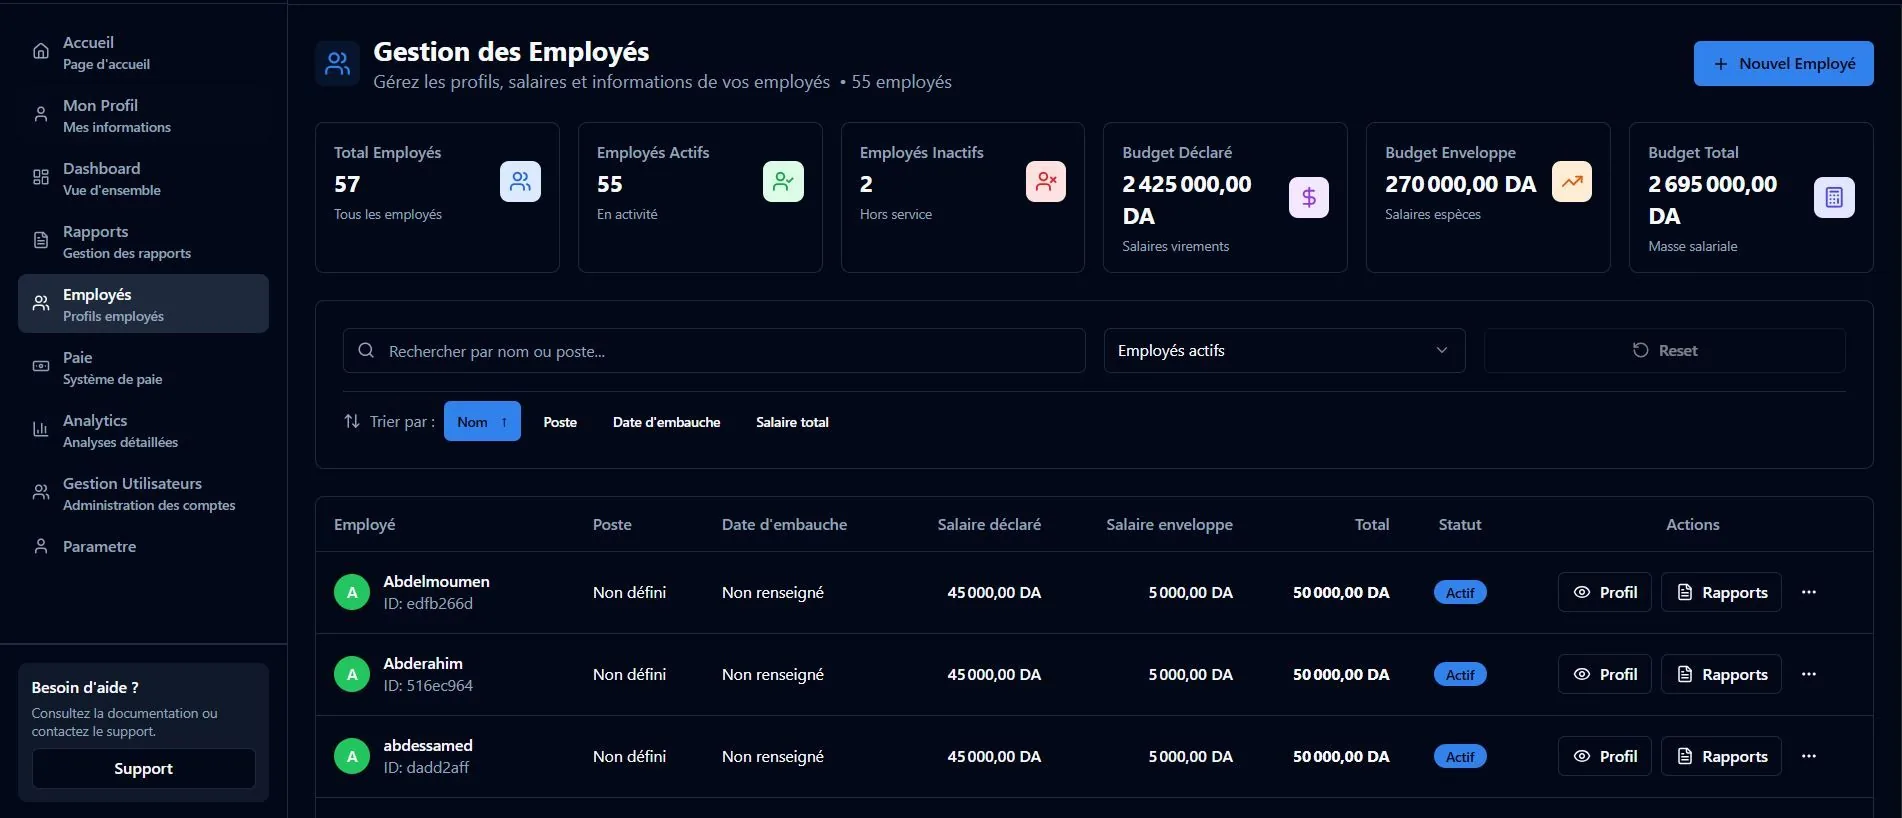This screenshot has width=1902, height=818.
Task: Click the Gestion des Employés header icon
Action: click(338, 64)
